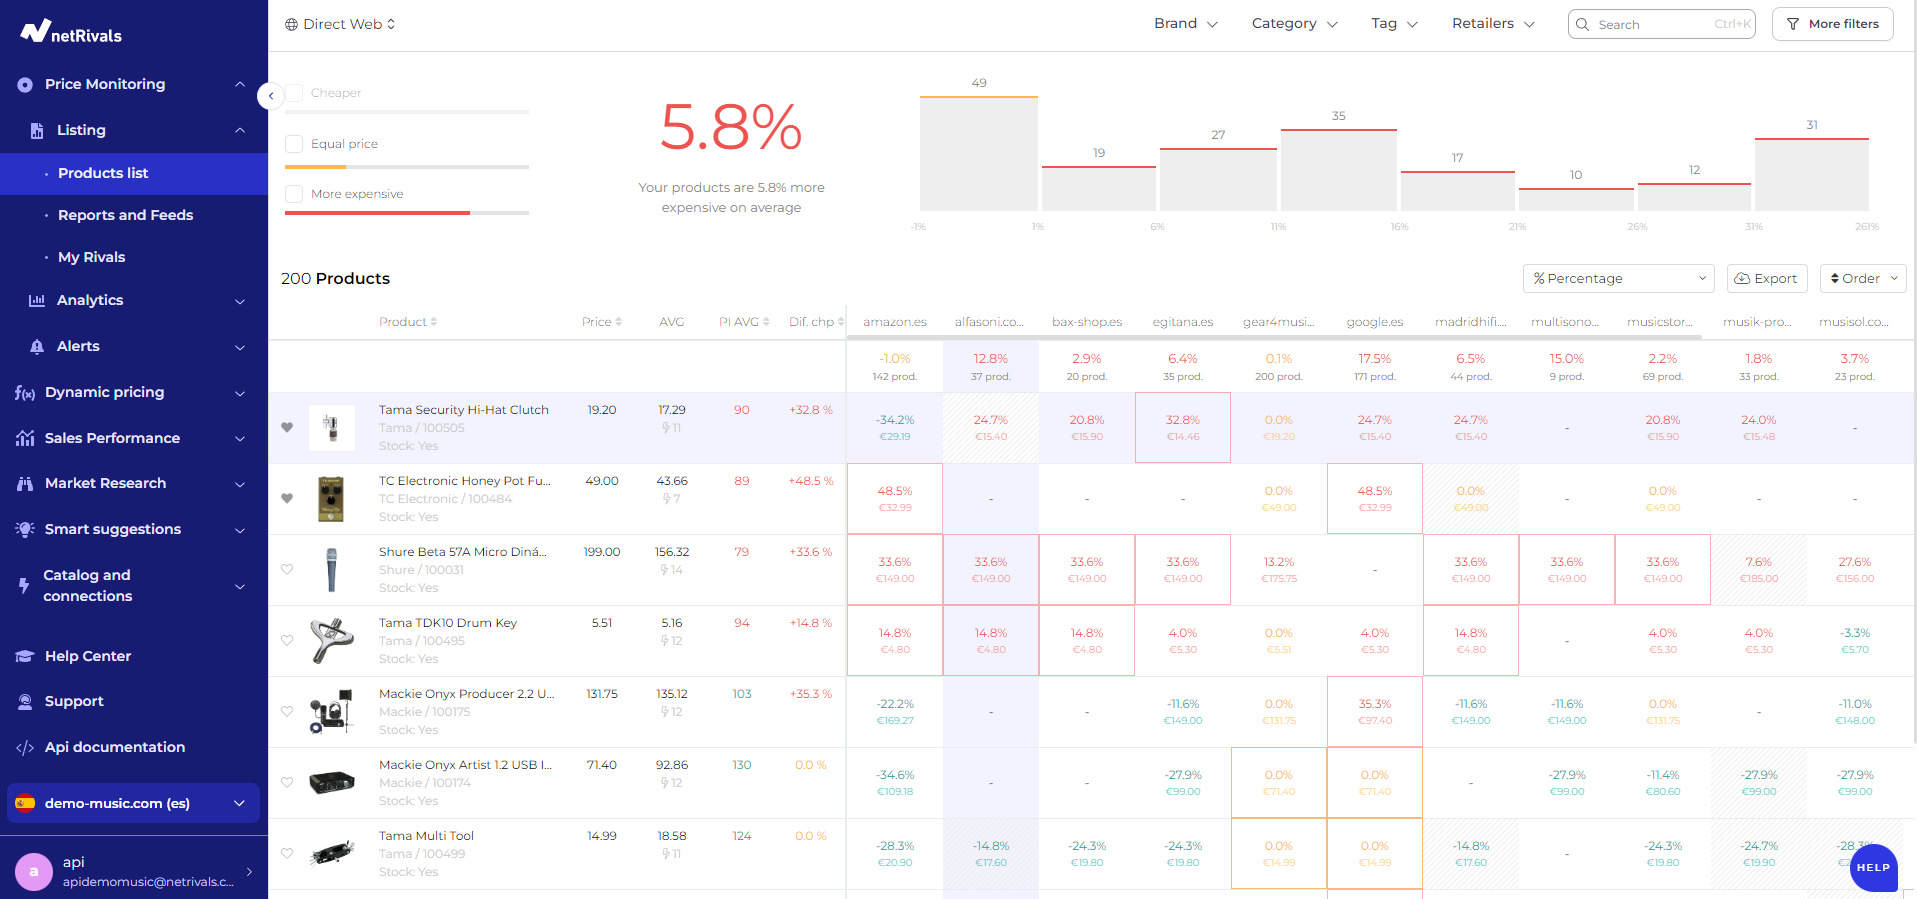Click the Market Research binoculars icon
Viewport: 1917px width, 899px height.
25,484
